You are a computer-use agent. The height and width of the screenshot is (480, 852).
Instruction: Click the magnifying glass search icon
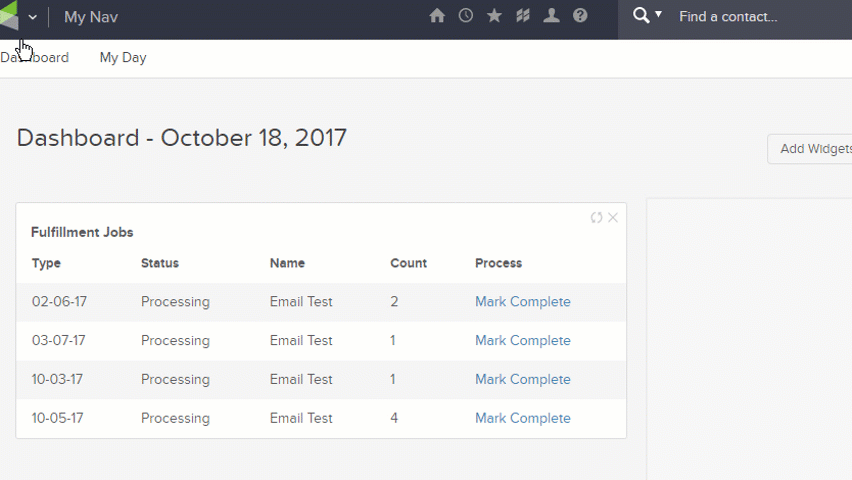click(642, 15)
